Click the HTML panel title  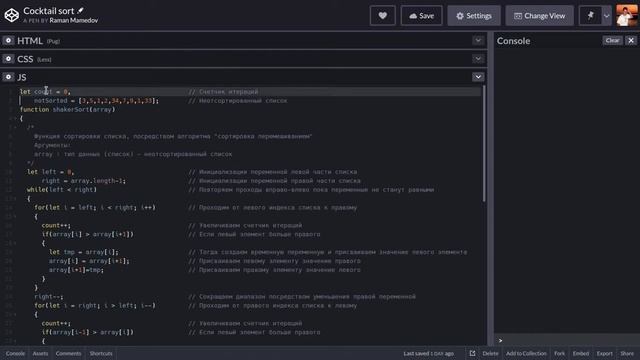point(30,41)
